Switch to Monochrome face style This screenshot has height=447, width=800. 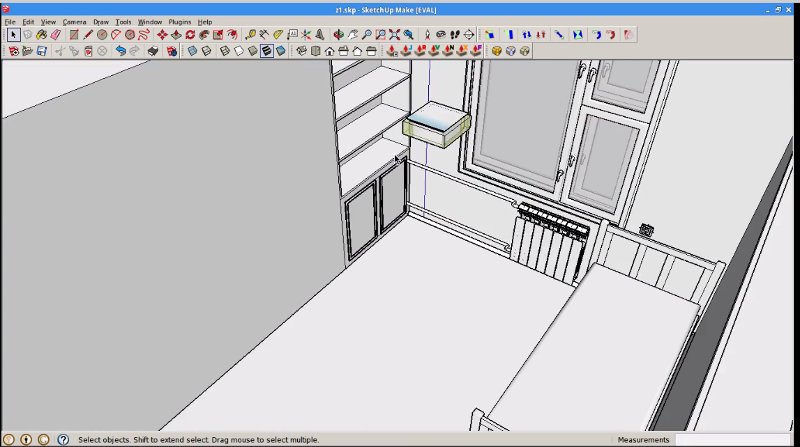coord(281,50)
